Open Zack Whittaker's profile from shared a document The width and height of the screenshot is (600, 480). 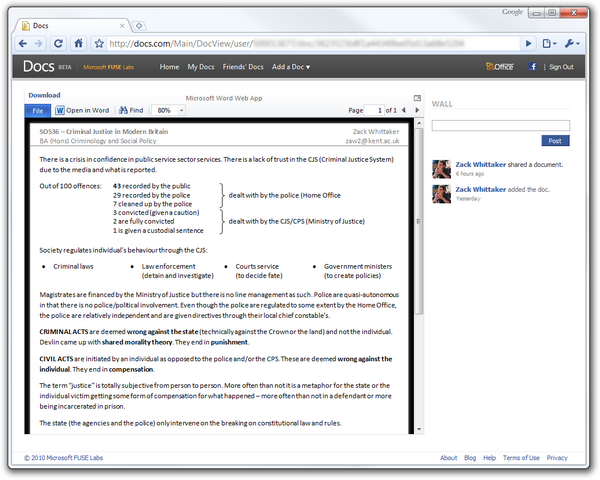481,164
